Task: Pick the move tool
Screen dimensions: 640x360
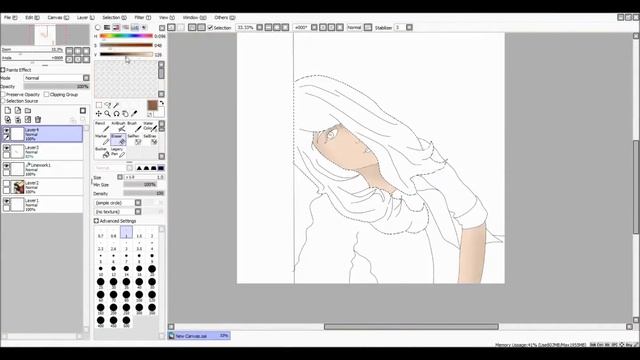Action: pyautogui.click(x=99, y=114)
